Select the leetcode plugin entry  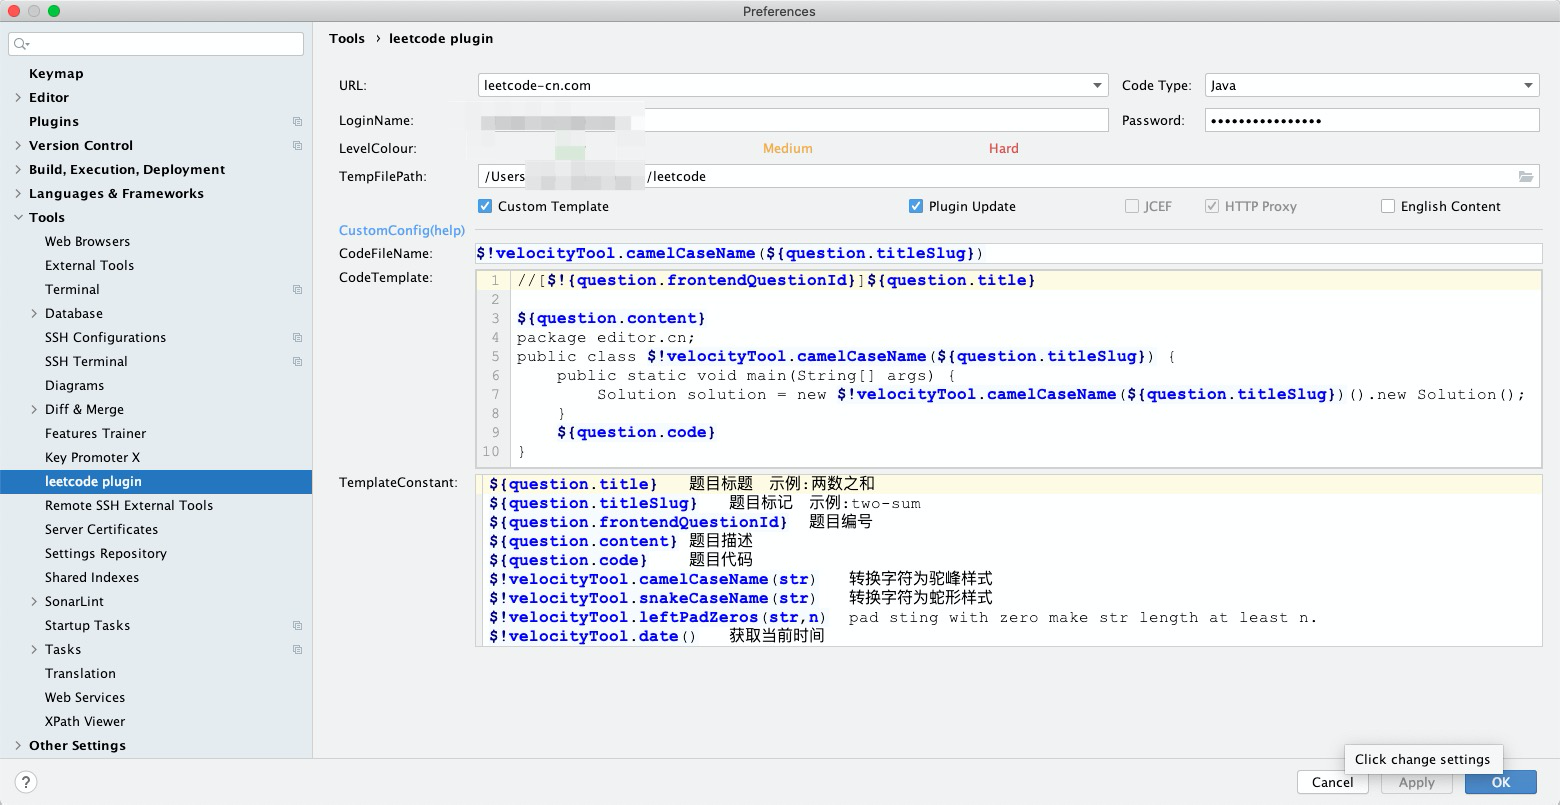(x=156, y=482)
